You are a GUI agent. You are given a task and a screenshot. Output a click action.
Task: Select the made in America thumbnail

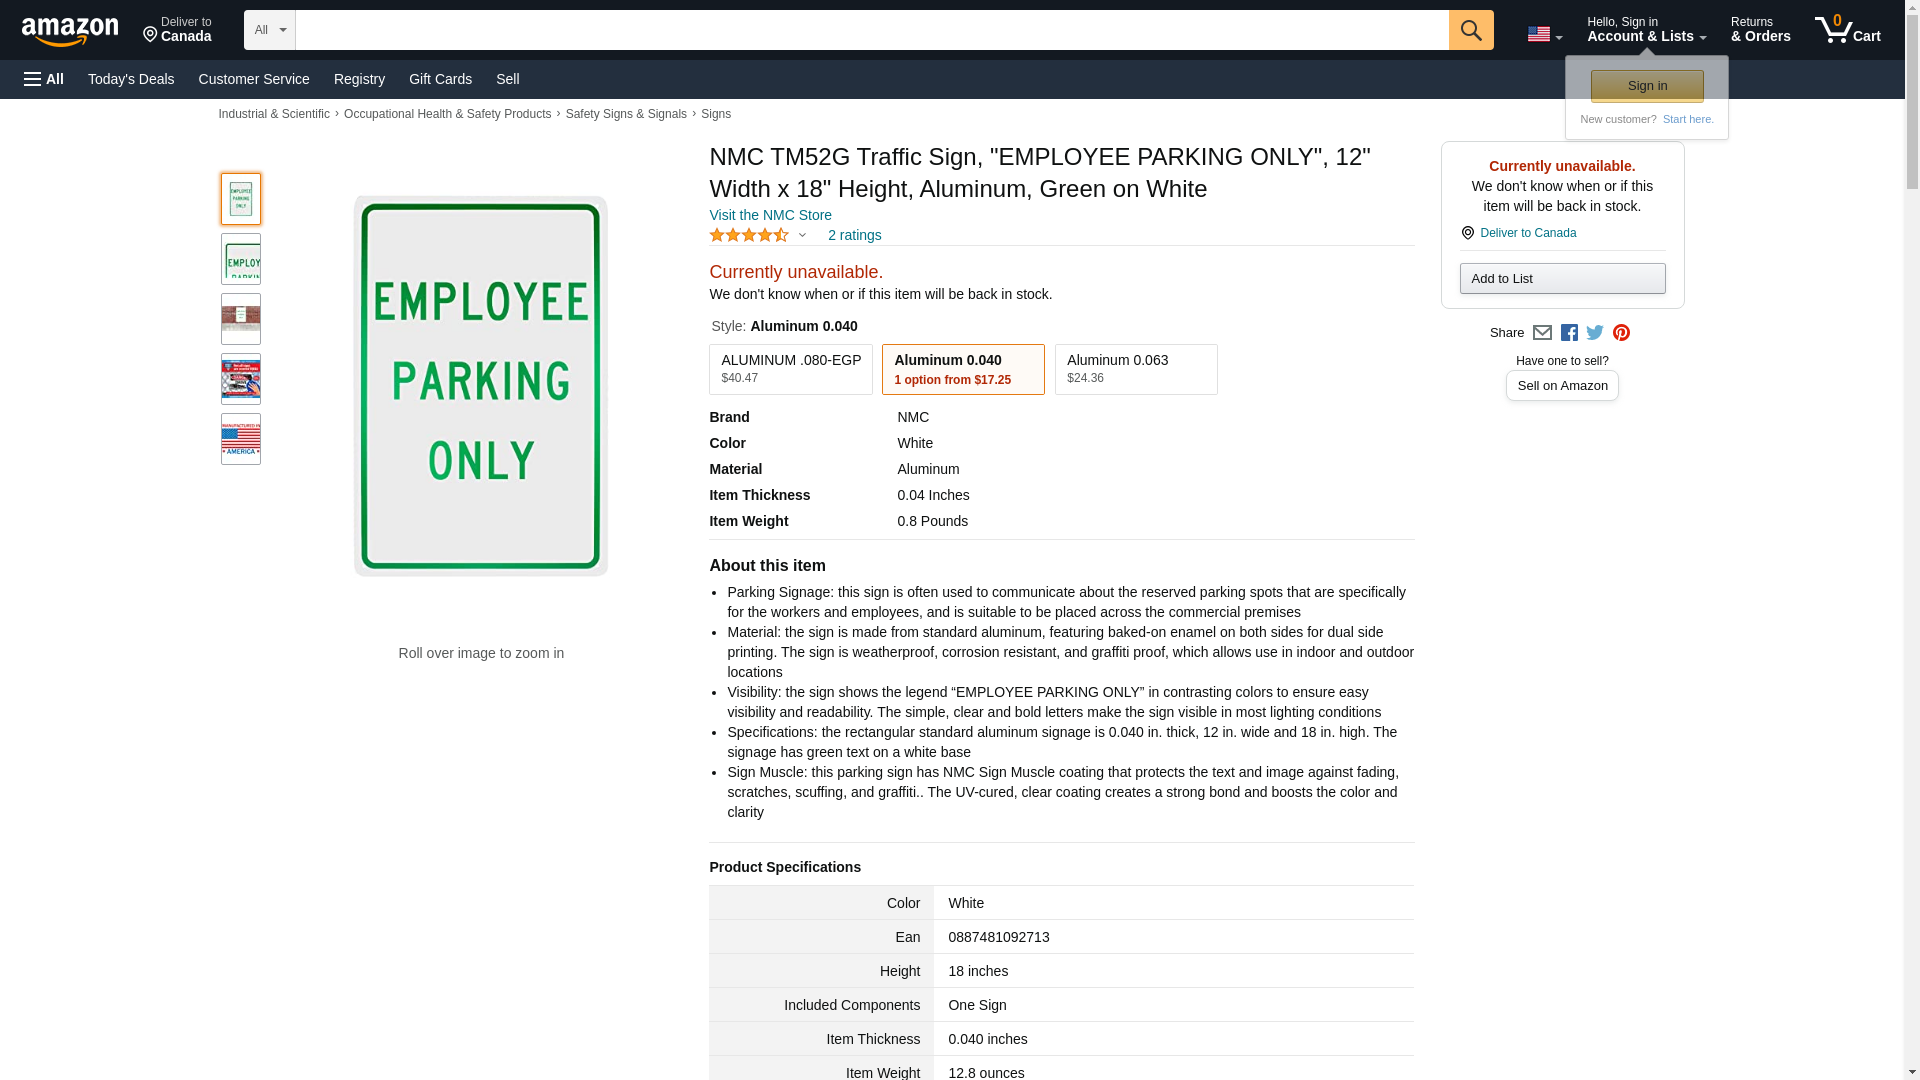[x=241, y=439]
